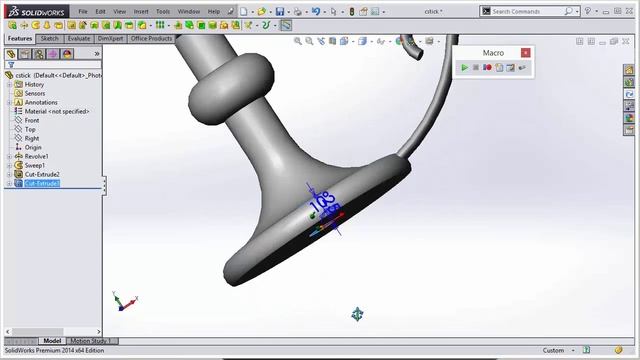This screenshot has height=360, width=640.
Task: Open the Edit menu
Action: point(100,11)
